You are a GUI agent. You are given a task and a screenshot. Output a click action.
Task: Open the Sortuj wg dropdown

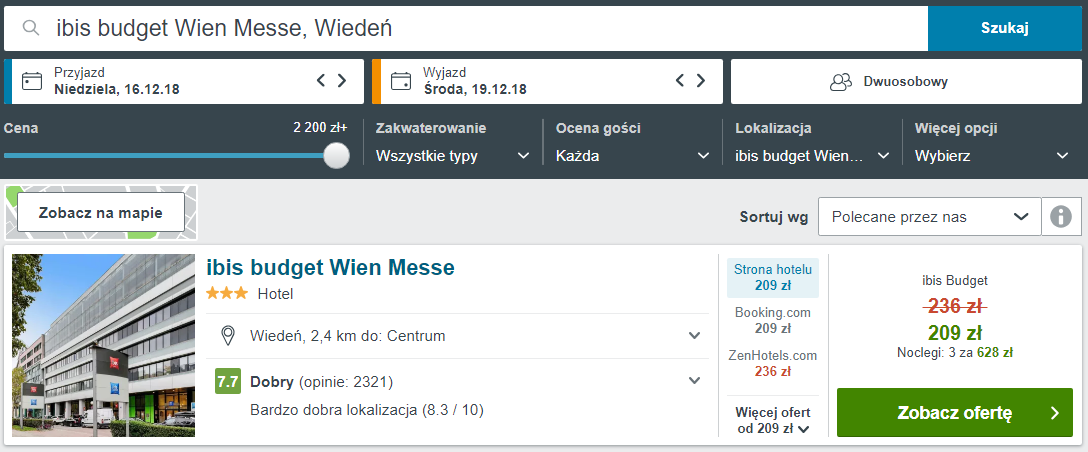[929, 216]
